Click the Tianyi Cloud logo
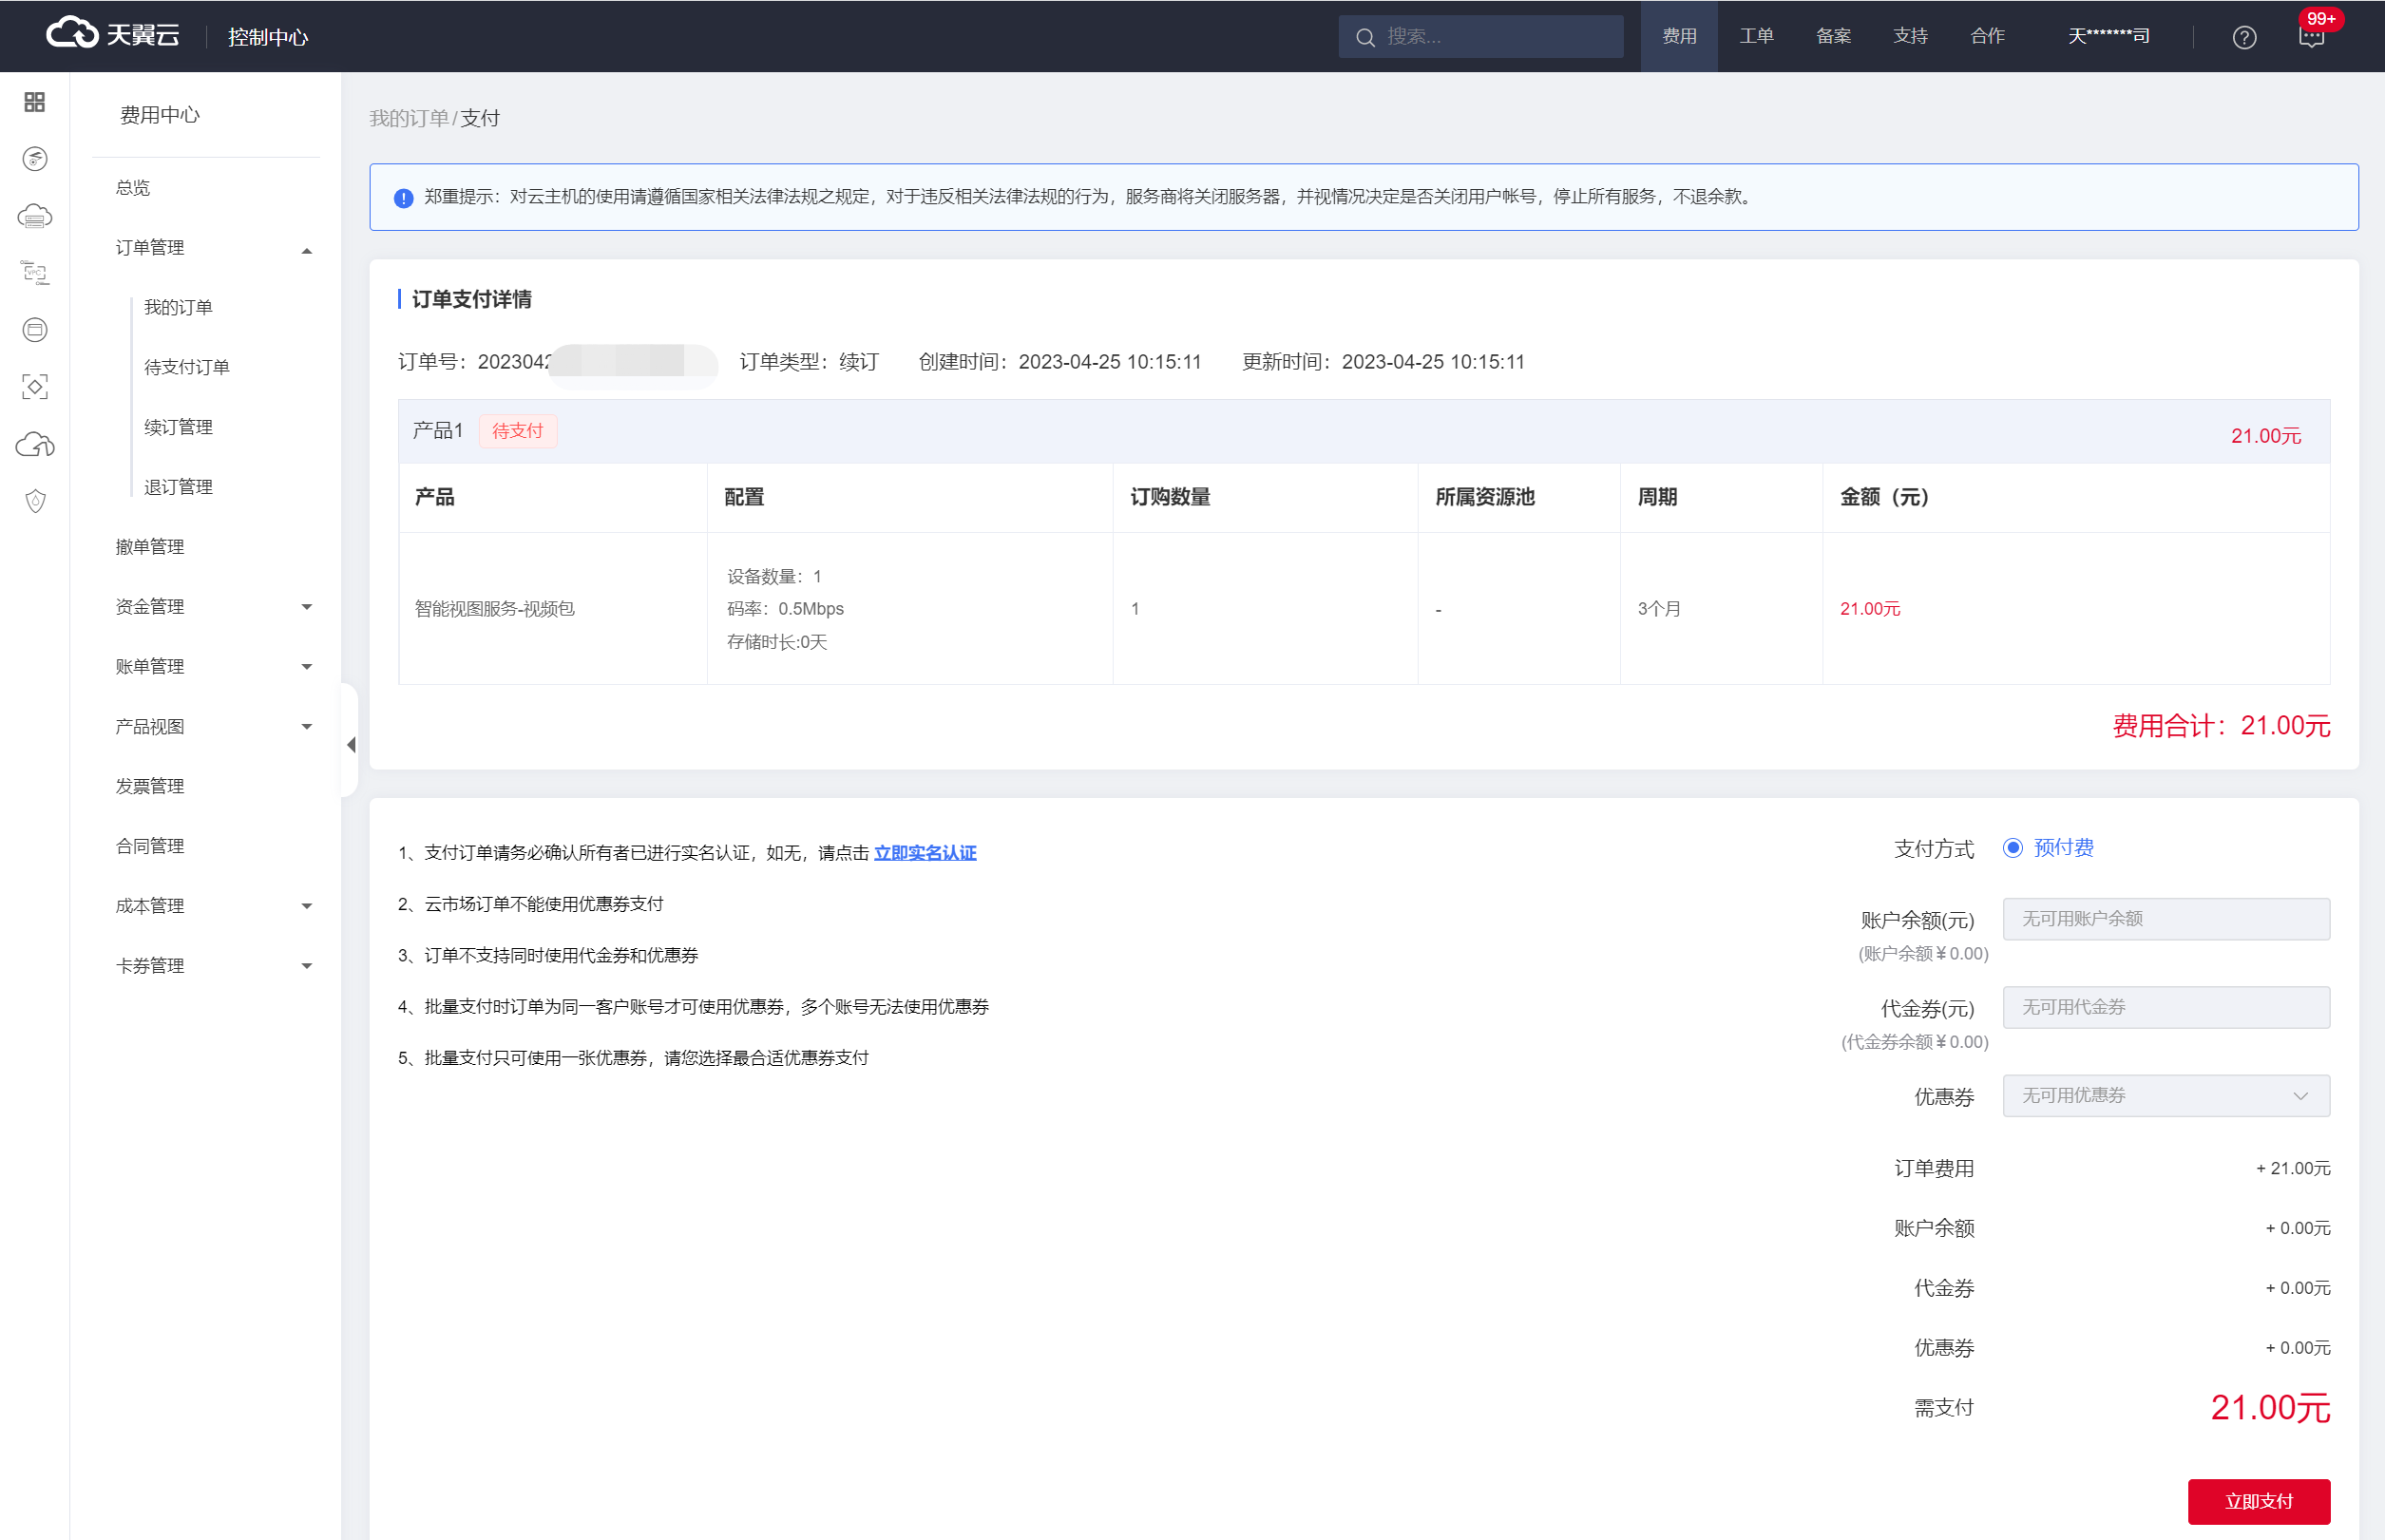The image size is (2385, 1540). [112, 35]
